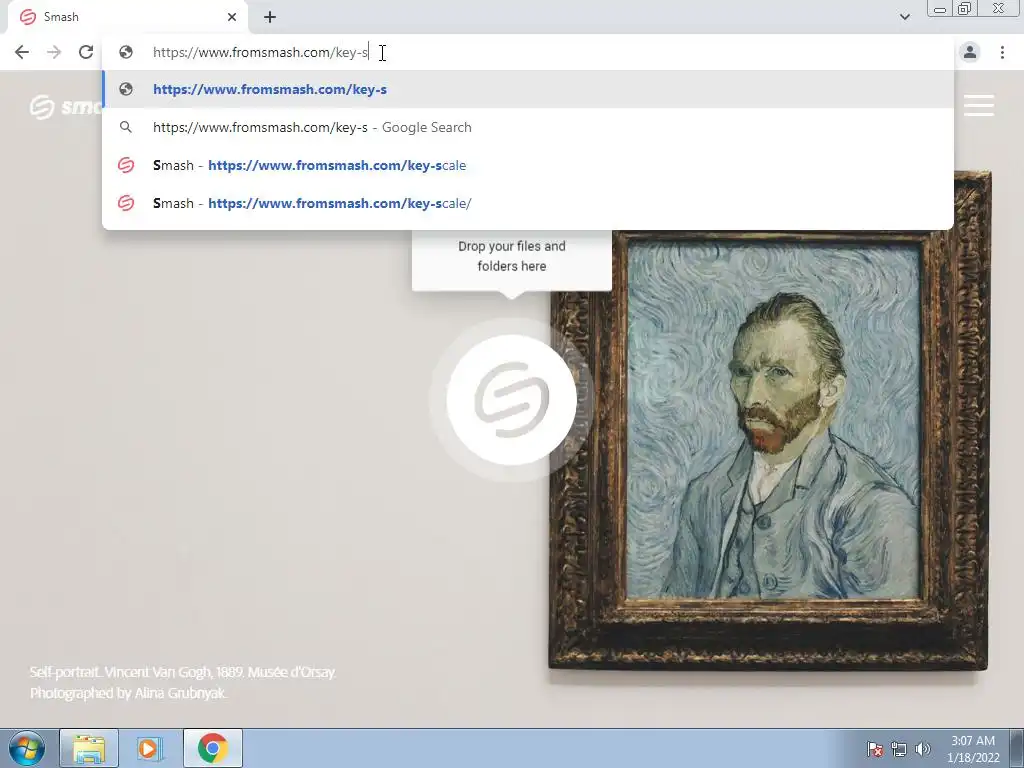Open a new browser tab
1024x768 pixels.
coord(270,17)
